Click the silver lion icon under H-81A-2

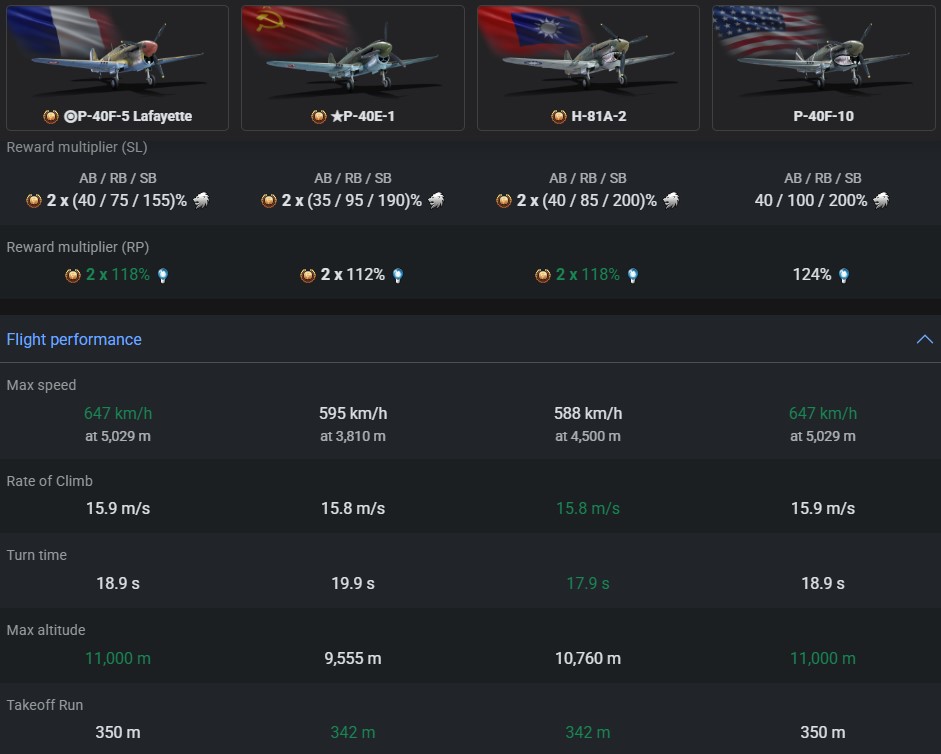(x=672, y=200)
